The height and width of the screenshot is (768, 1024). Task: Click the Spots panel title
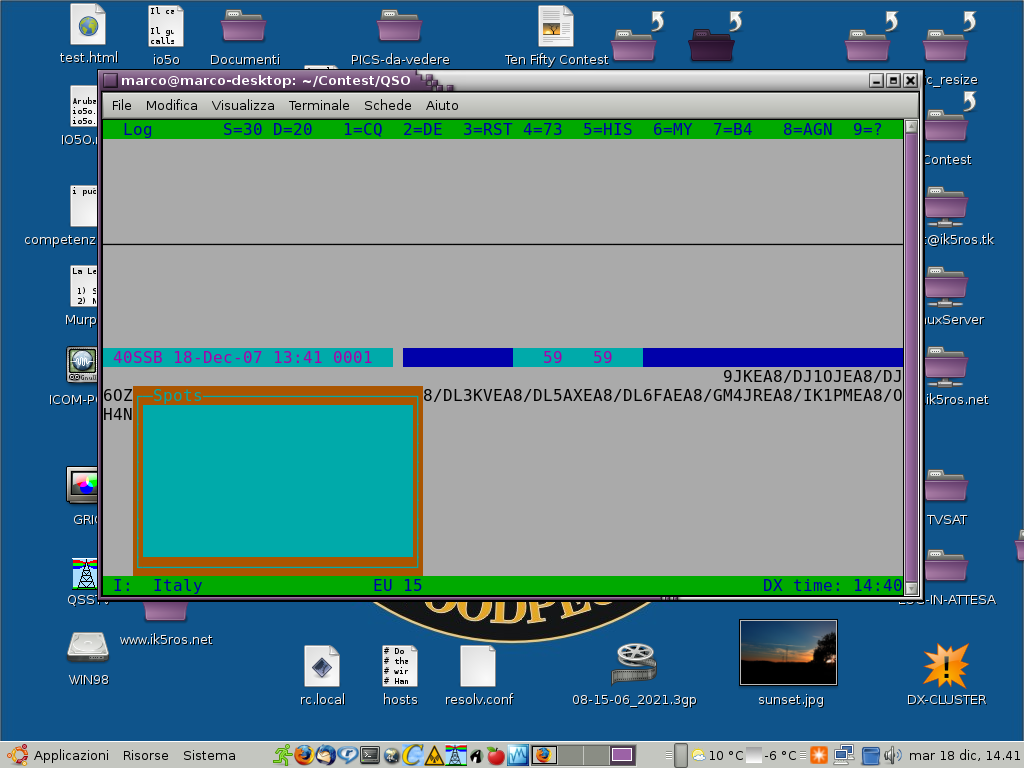click(x=177, y=395)
